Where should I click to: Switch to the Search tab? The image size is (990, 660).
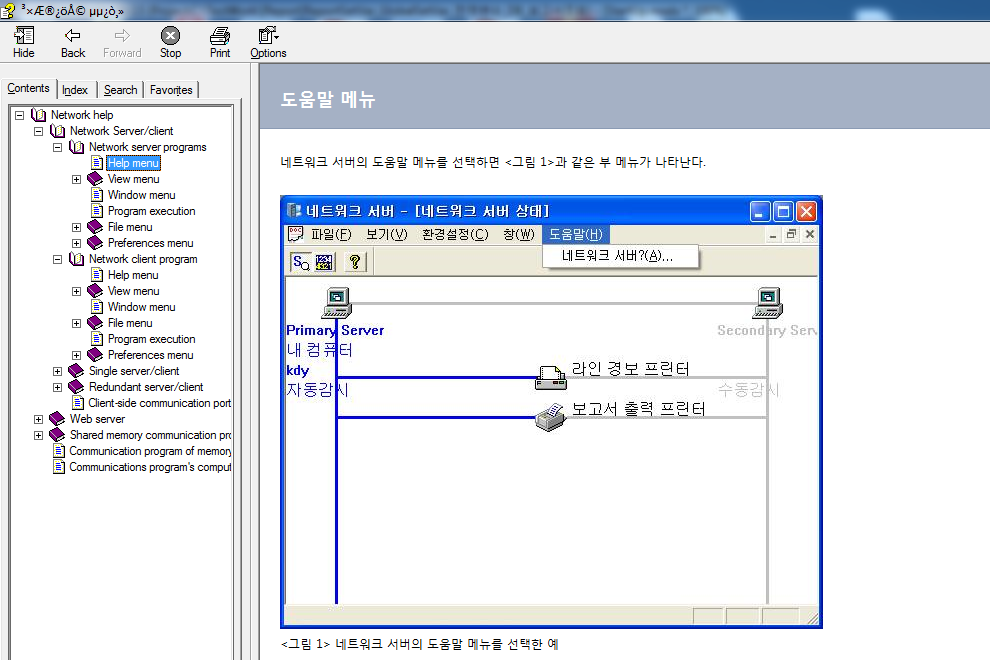click(x=121, y=90)
